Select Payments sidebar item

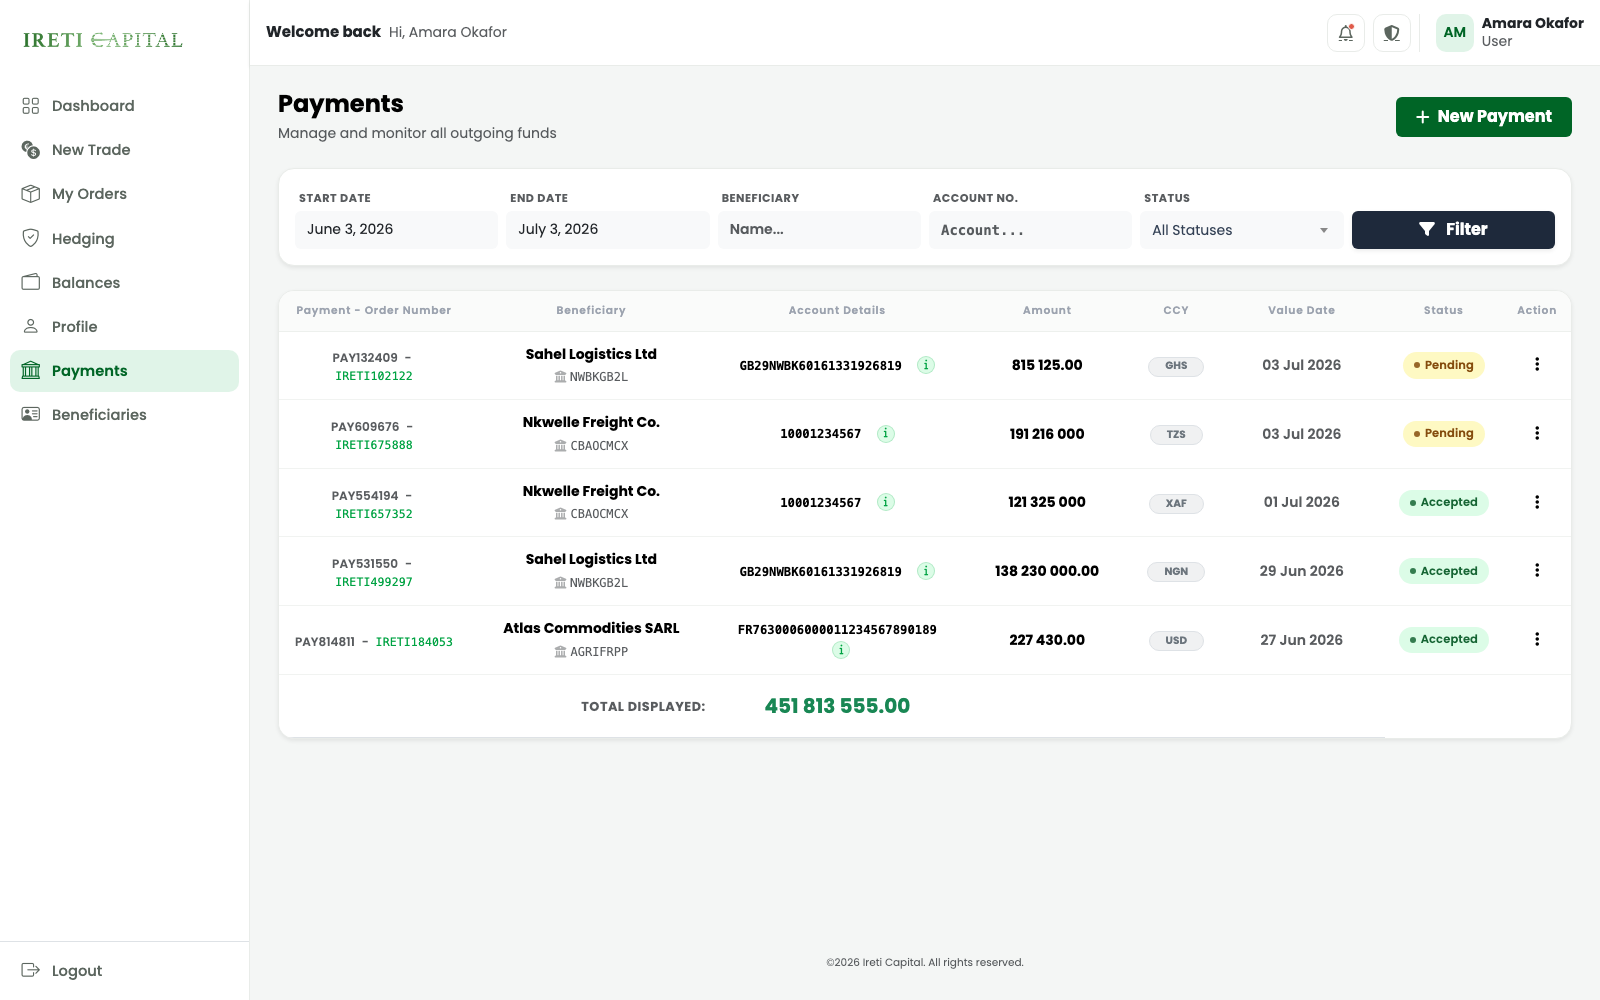point(124,371)
